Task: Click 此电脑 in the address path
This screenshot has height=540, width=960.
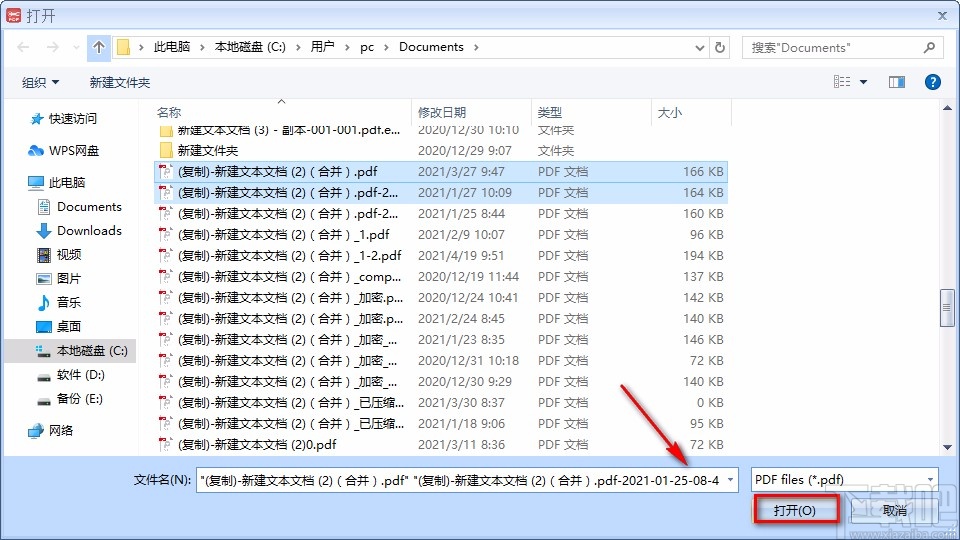Action: 171,47
